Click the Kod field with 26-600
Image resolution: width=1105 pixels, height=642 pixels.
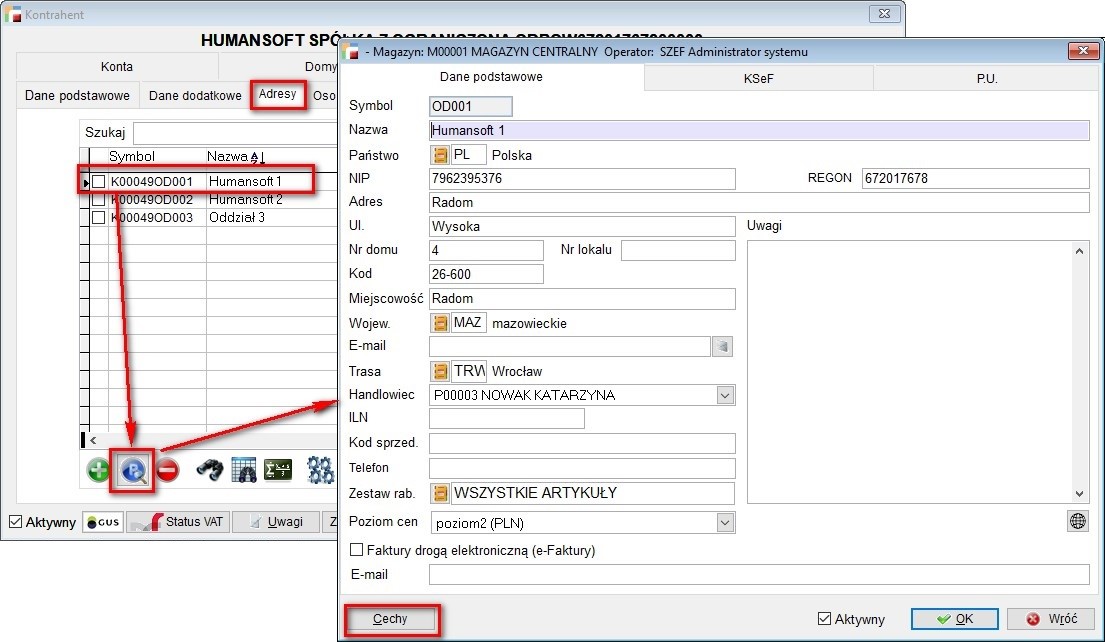[x=486, y=274]
